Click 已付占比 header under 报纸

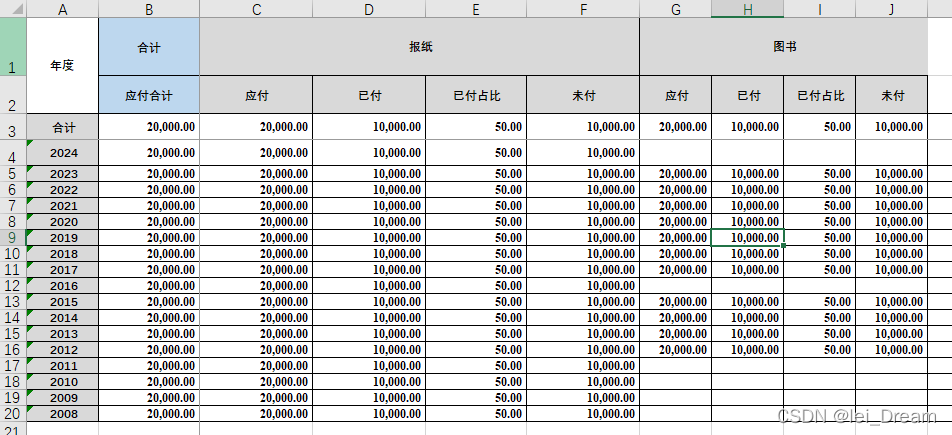(476, 95)
